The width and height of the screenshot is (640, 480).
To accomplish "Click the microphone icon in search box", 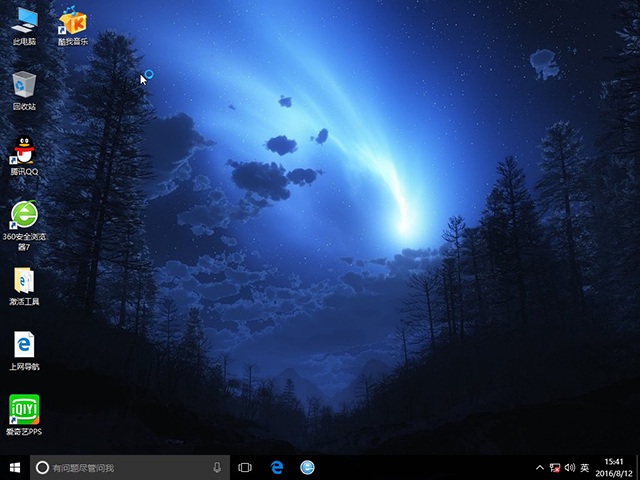I will (217, 467).
